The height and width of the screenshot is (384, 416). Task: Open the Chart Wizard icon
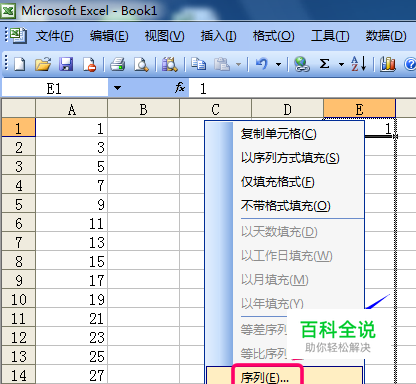[x=388, y=64]
